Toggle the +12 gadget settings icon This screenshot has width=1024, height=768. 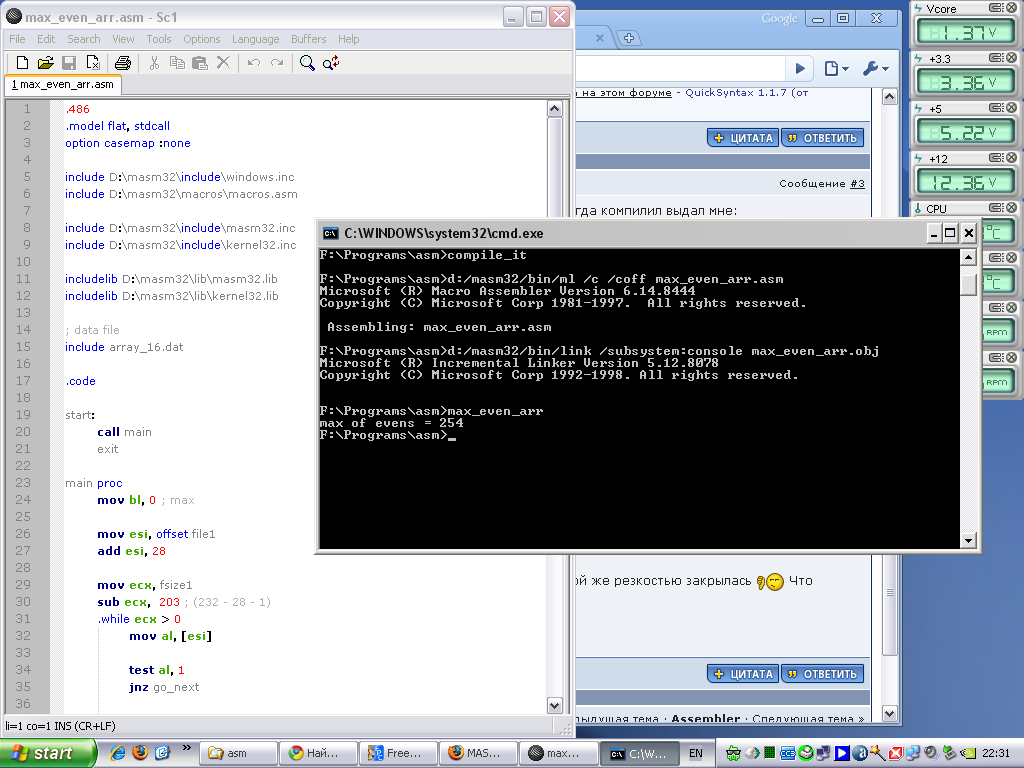coord(996,159)
